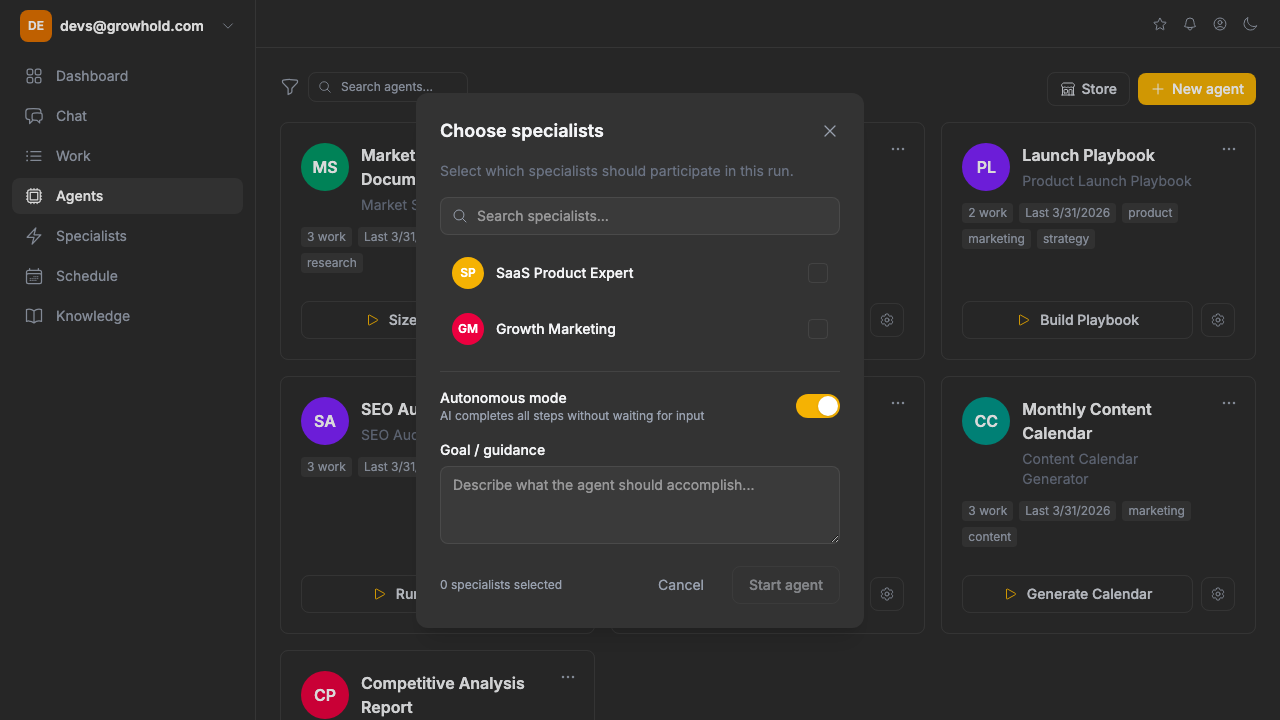The width and height of the screenshot is (1280, 720).
Task: Open settings gear on Monthly Content Calendar card
Action: tap(1218, 594)
